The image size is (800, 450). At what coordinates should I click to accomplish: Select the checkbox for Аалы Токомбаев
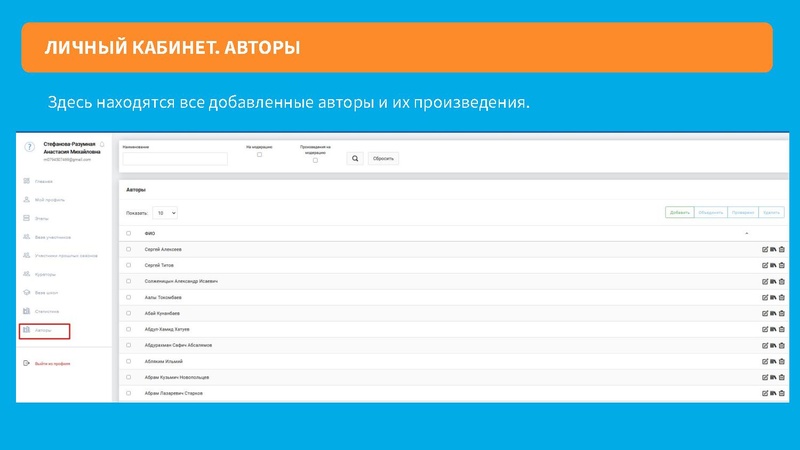(129, 297)
